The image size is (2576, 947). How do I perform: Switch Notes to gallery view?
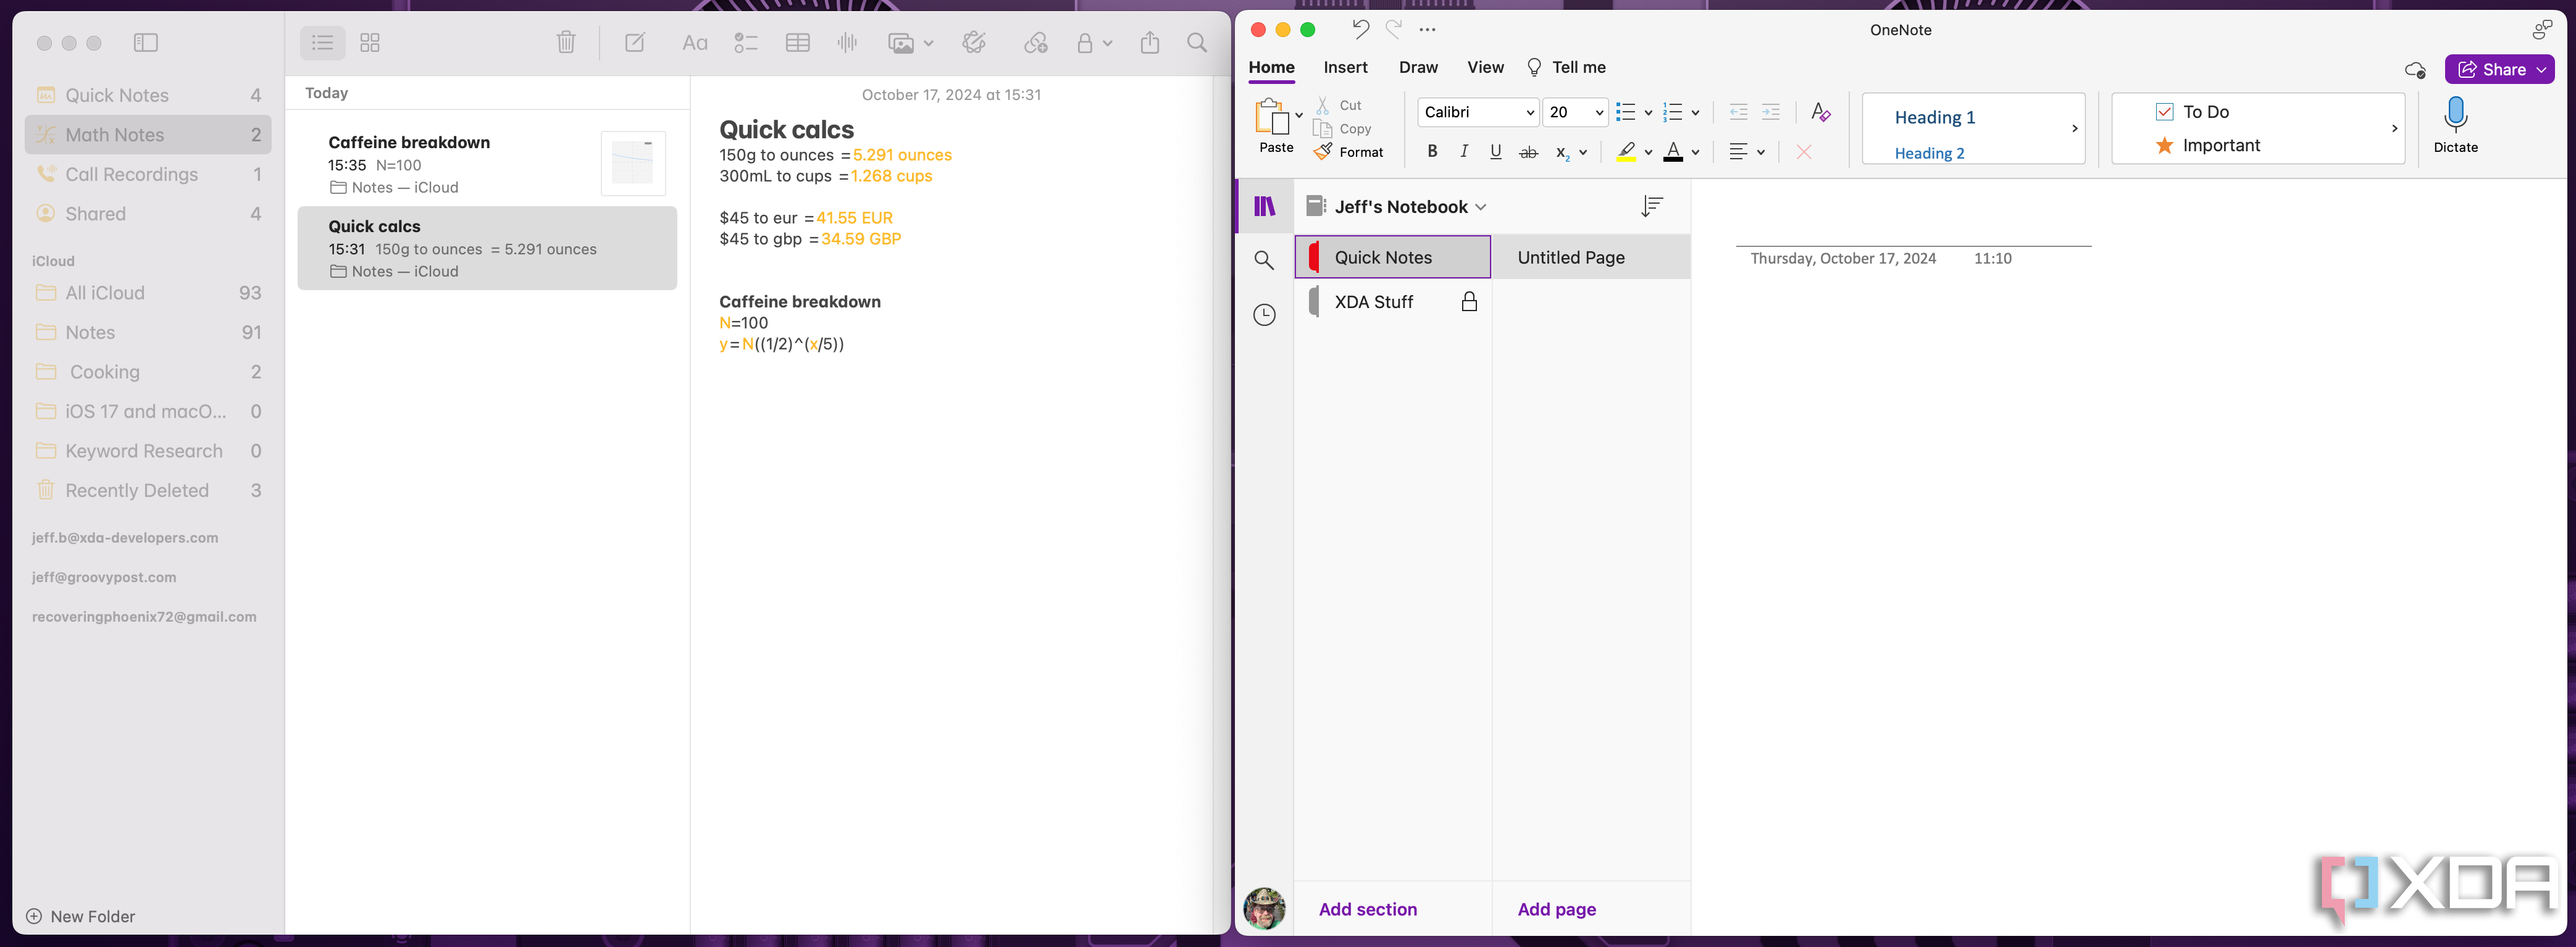tap(370, 42)
